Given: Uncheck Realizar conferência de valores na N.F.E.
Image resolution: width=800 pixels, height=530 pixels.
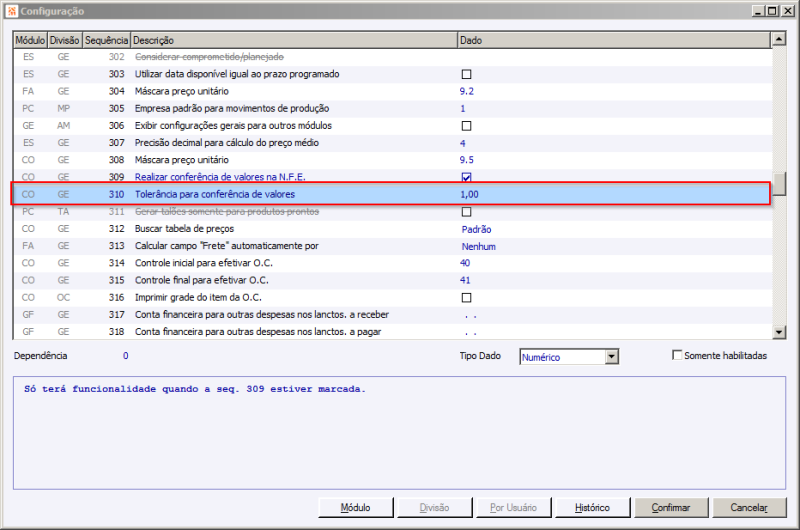Looking at the screenshot, I should point(466,177).
